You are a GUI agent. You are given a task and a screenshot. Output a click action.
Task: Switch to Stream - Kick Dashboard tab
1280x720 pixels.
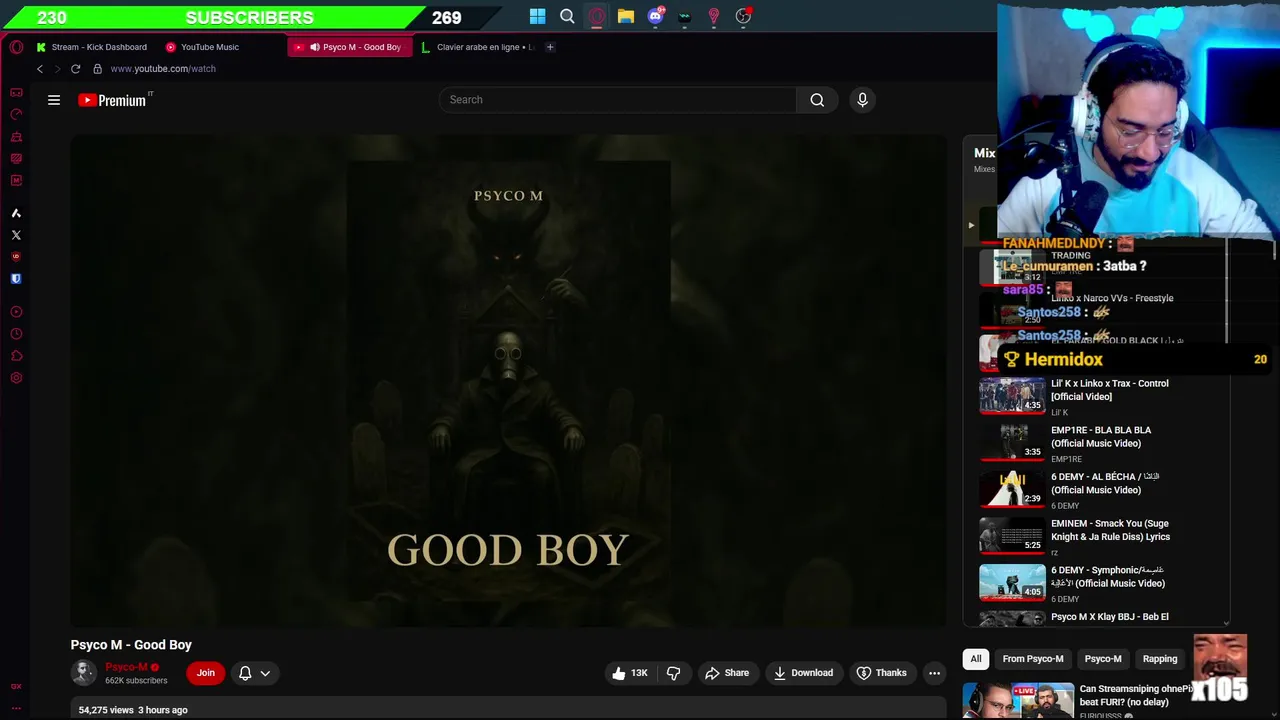tap(92, 47)
